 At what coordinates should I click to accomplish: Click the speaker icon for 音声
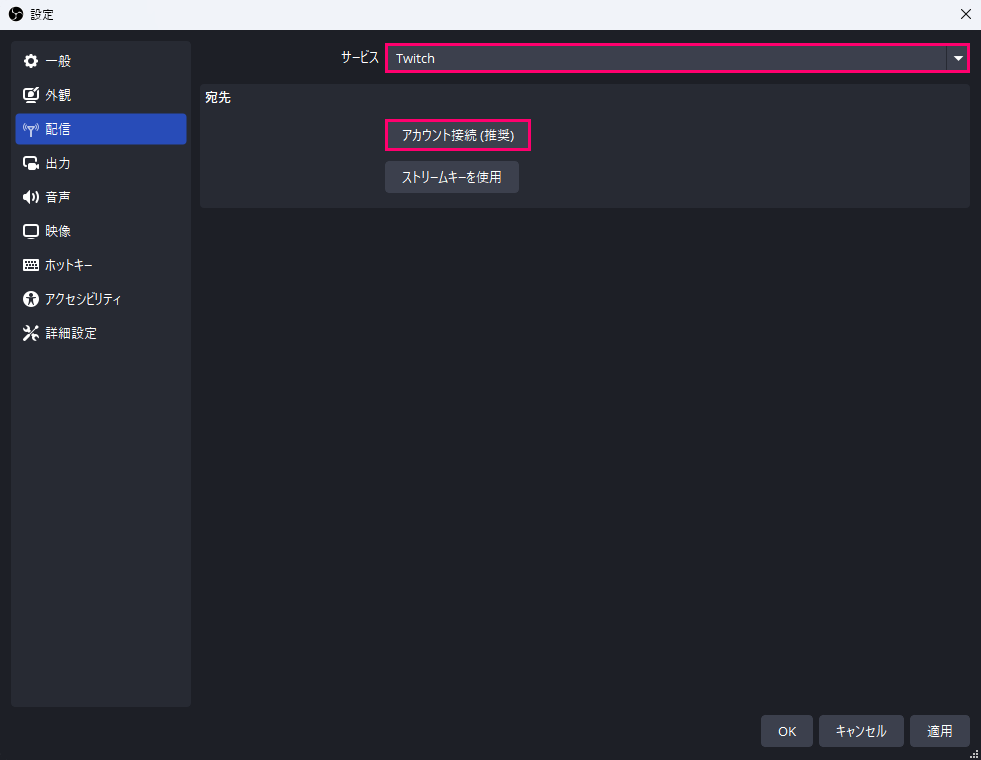click(31, 198)
